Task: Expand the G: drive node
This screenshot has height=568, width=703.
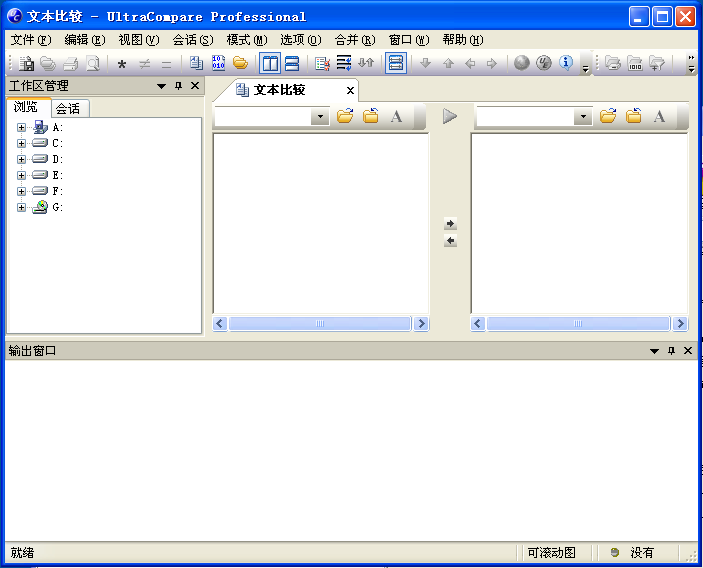Action: [x=21, y=207]
